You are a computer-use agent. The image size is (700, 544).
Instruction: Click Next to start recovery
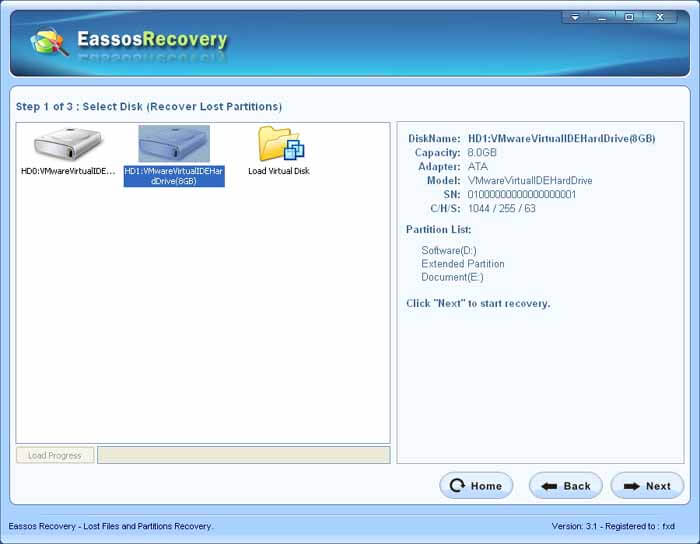(x=647, y=486)
